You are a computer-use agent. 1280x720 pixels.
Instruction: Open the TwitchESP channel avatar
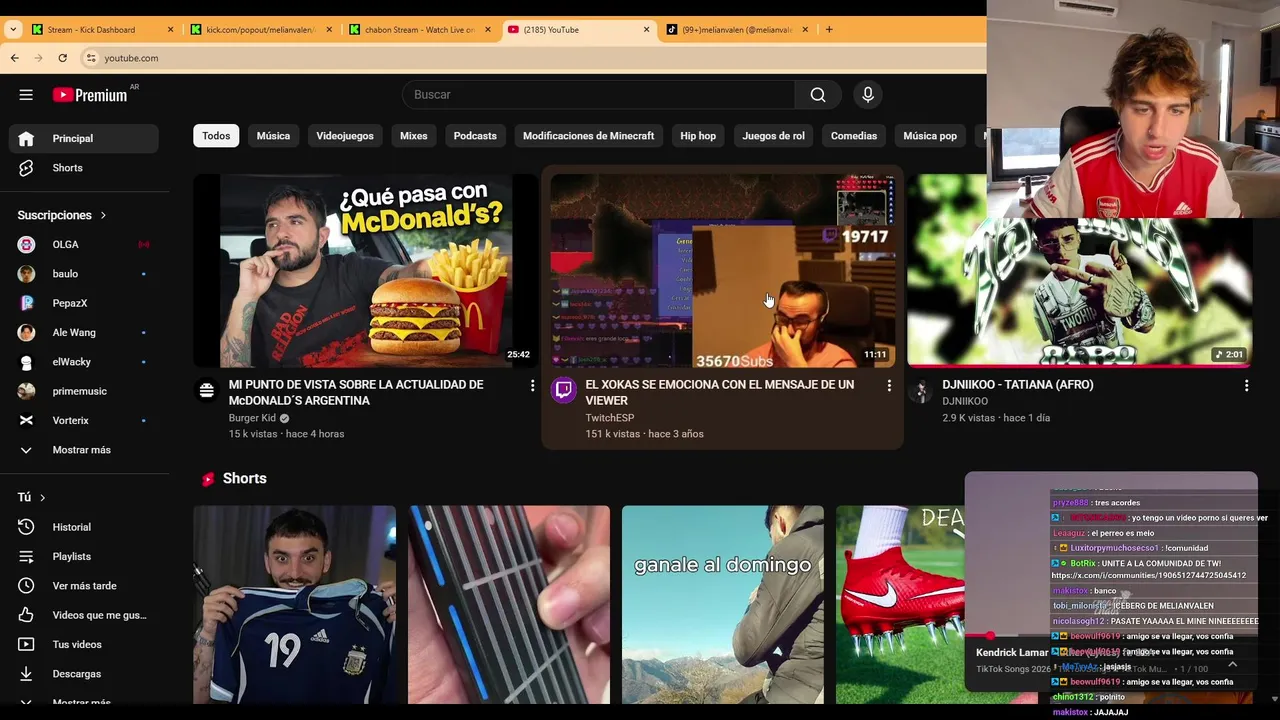pos(564,391)
